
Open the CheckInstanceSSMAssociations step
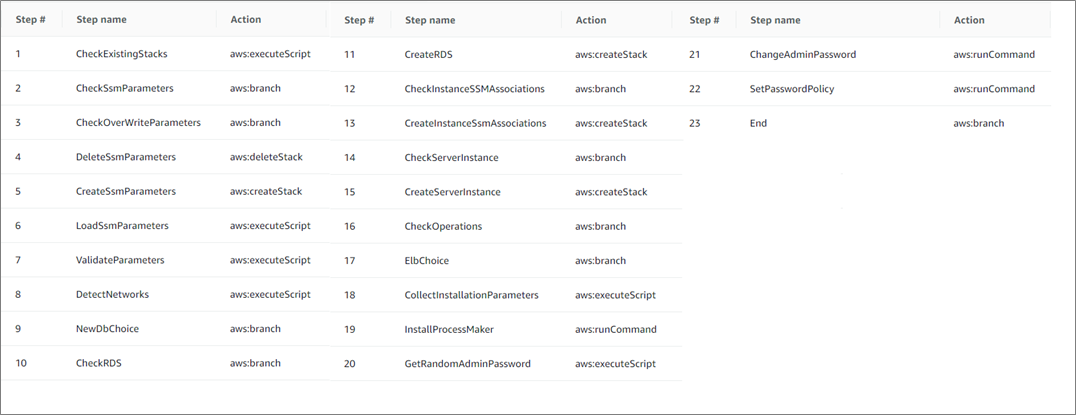(474, 88)
